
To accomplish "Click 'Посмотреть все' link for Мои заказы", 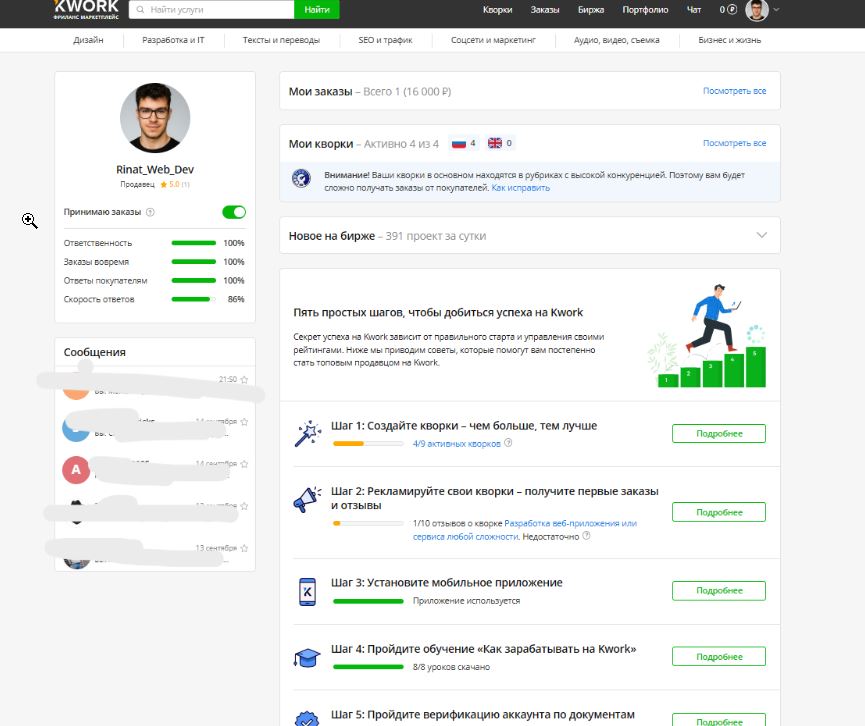I will coord(734,91).
